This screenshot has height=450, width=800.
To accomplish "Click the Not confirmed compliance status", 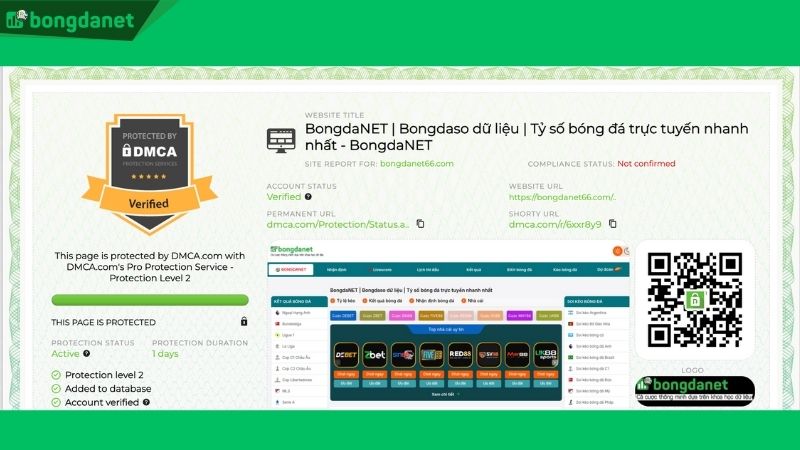I will (x=646, y=163).
